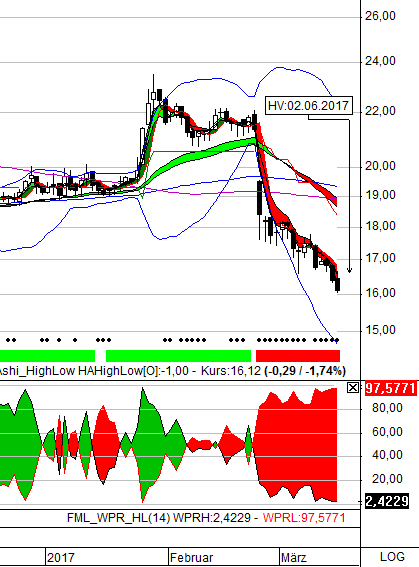419x567 pixels.
Task: Click the 15,00 price axis label
Action: 380,330
